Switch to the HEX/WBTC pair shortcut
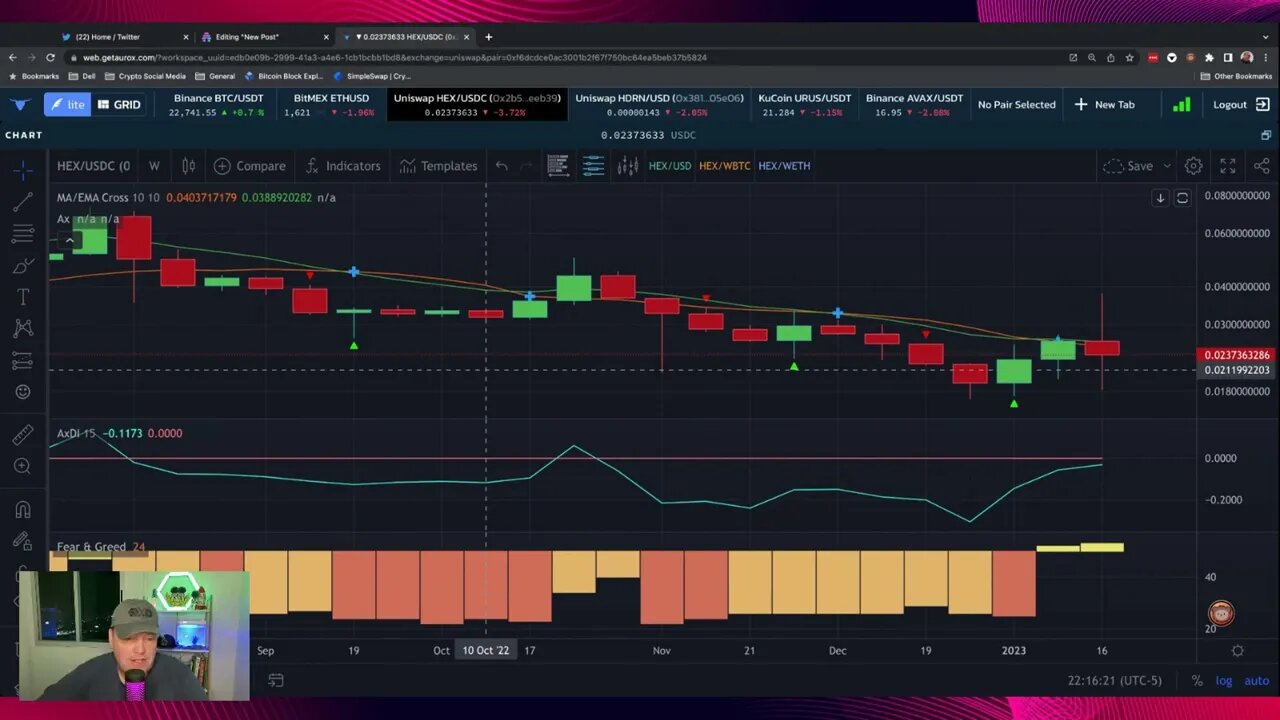Viewport: 1280px width, 720px height. (x=724, y=166)
